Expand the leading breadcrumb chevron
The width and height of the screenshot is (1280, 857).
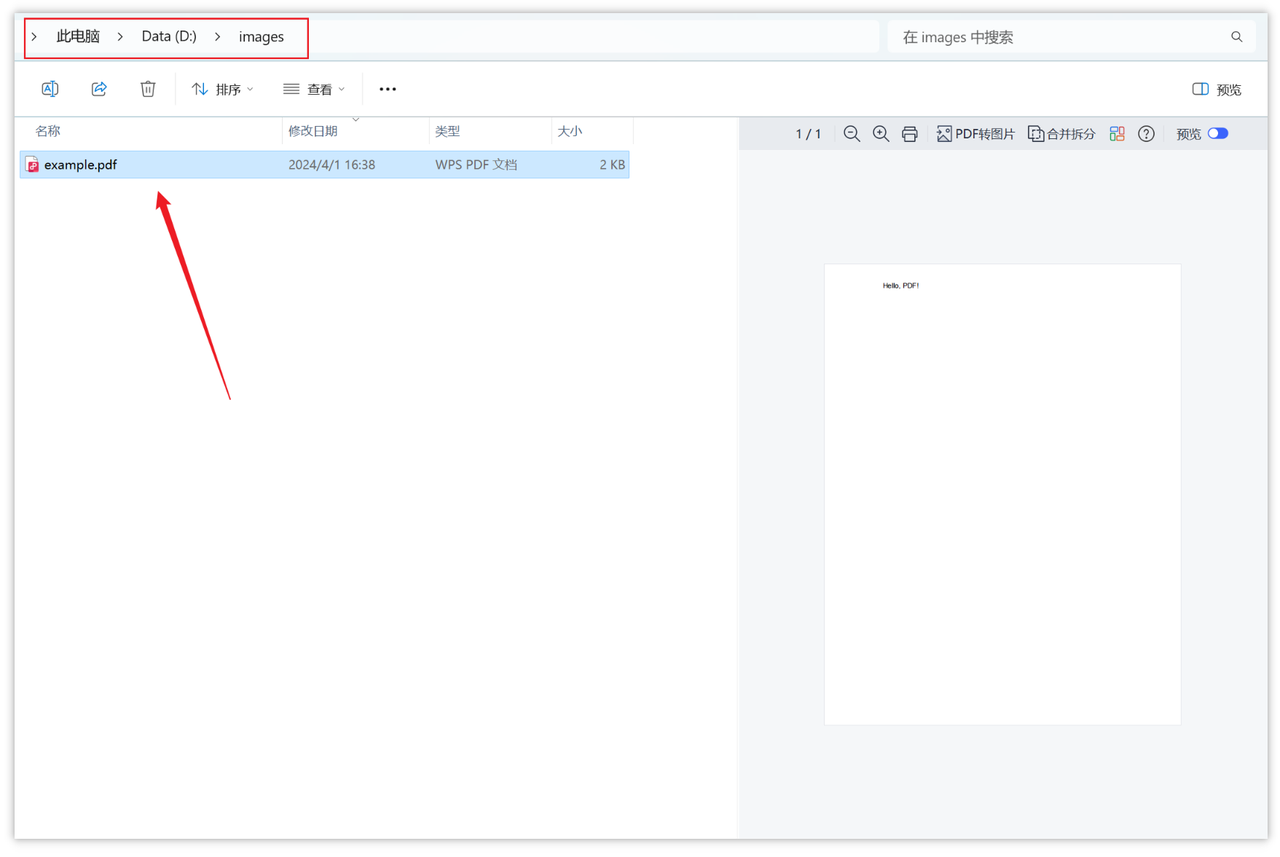(34, 37)
